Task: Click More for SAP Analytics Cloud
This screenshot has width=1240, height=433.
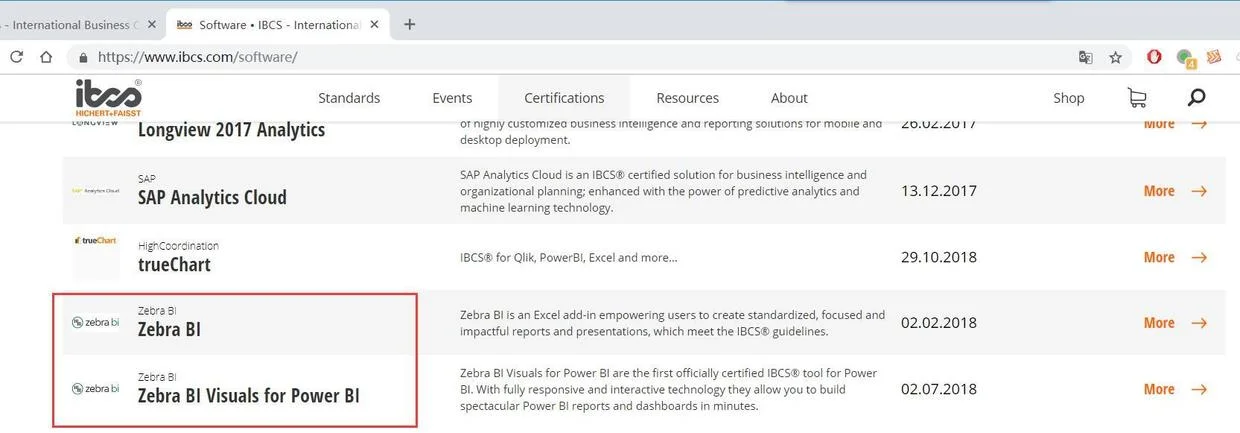Action: pyautogui.click(x=1175, y=191)
